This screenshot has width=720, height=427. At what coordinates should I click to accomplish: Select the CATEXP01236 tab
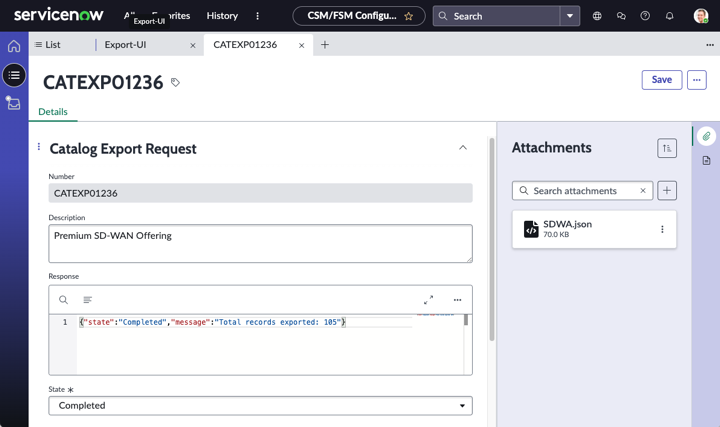[245, 45]
